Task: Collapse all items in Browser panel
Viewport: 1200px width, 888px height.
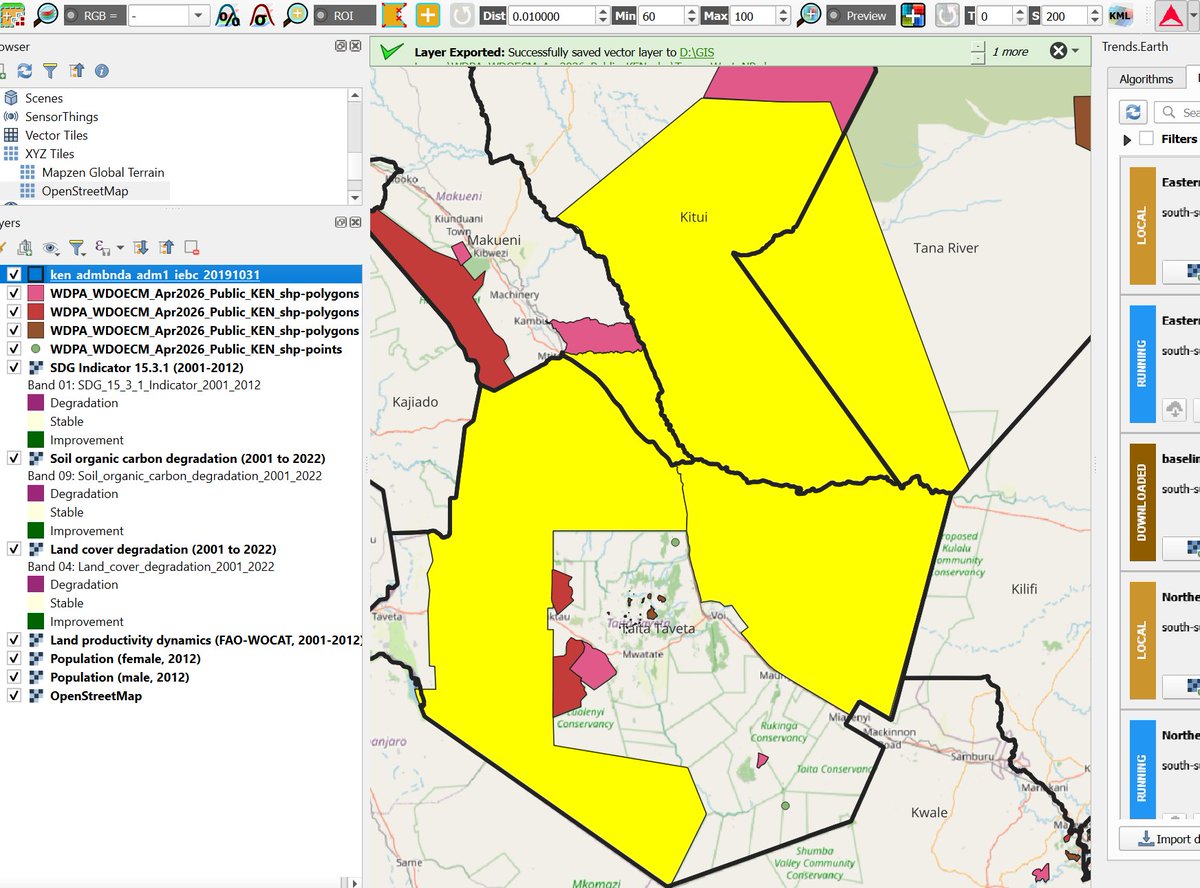Action: 76,71
